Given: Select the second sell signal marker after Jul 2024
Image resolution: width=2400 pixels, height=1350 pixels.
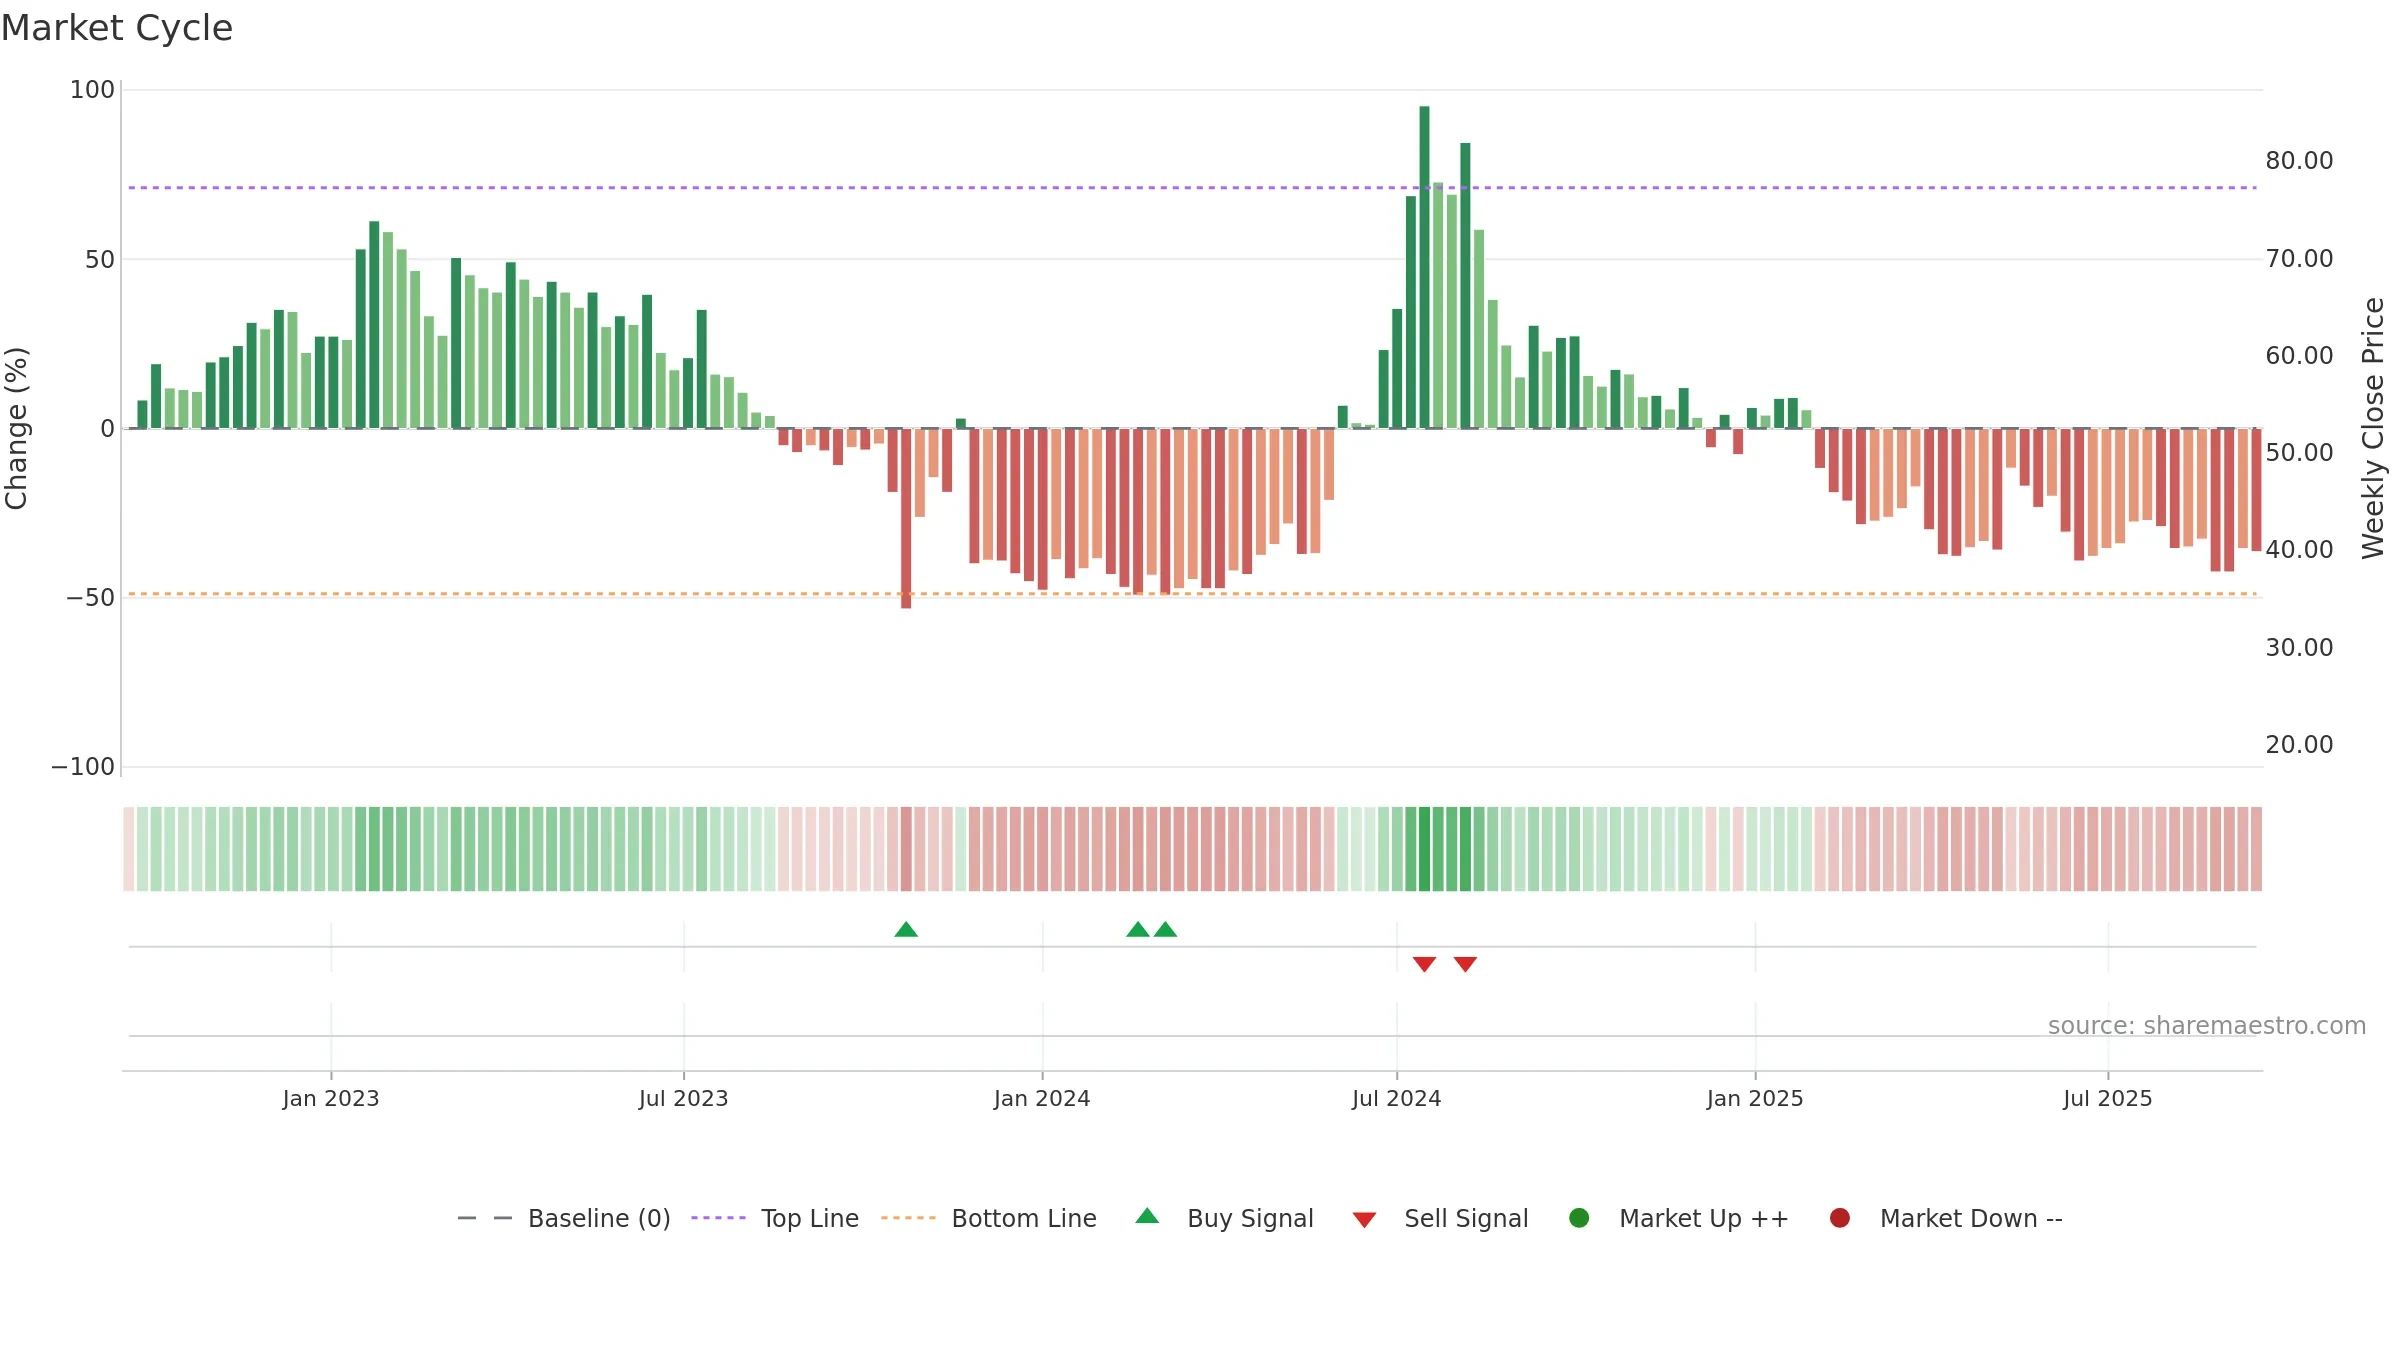Looking at the screenshot, I should 1465,964.
